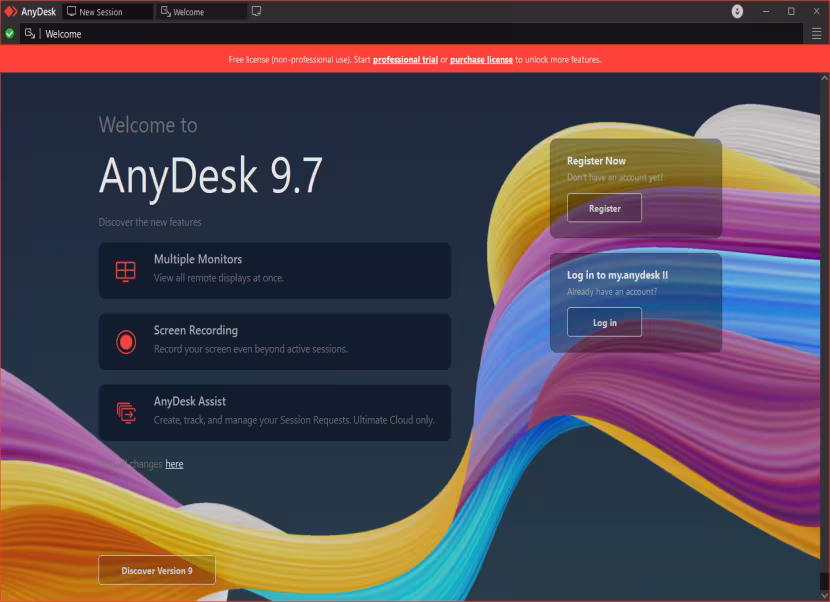Click the AnyDesk Assist icon
This screenshot has height=602, width=830.
coord(126,413)
